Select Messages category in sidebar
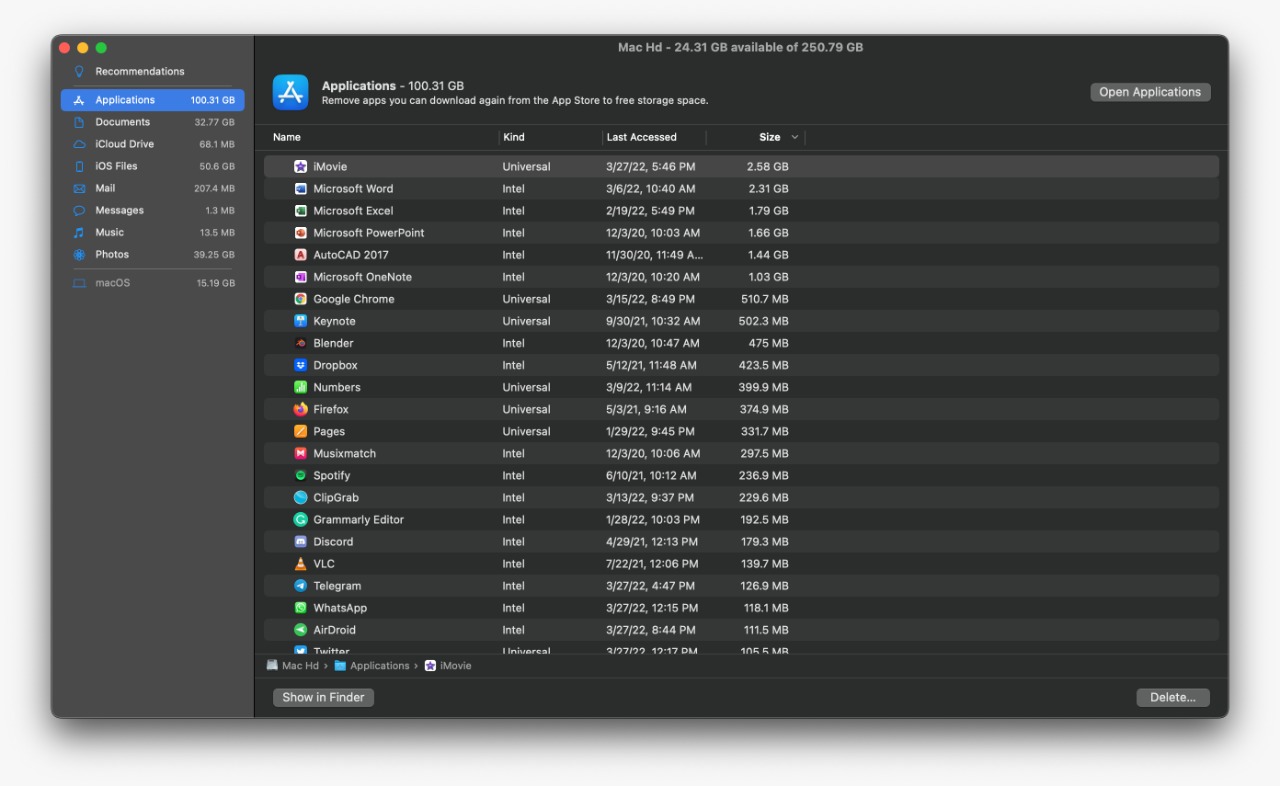 tap(153, 210)
